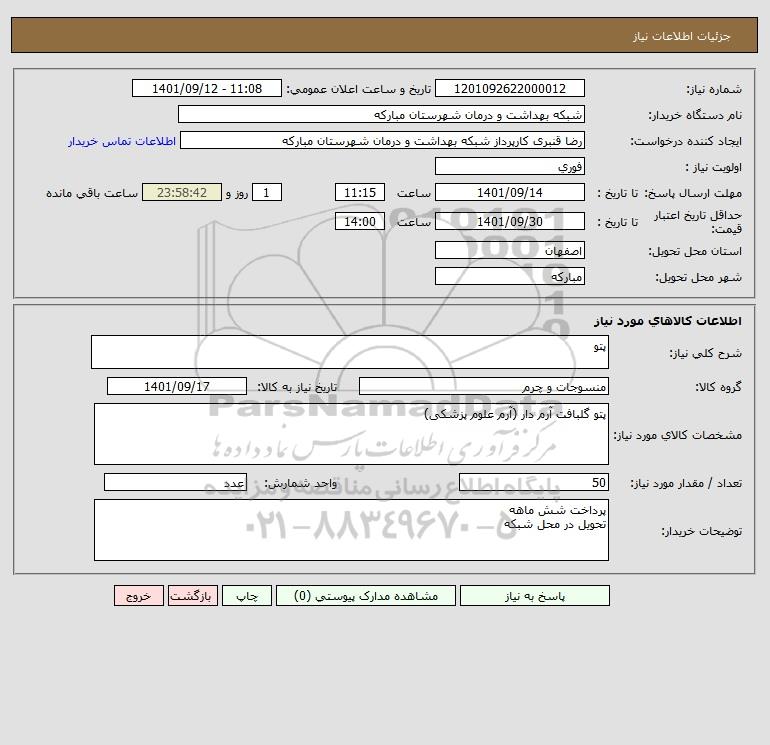Click the label اولویت نیاز

714,167
